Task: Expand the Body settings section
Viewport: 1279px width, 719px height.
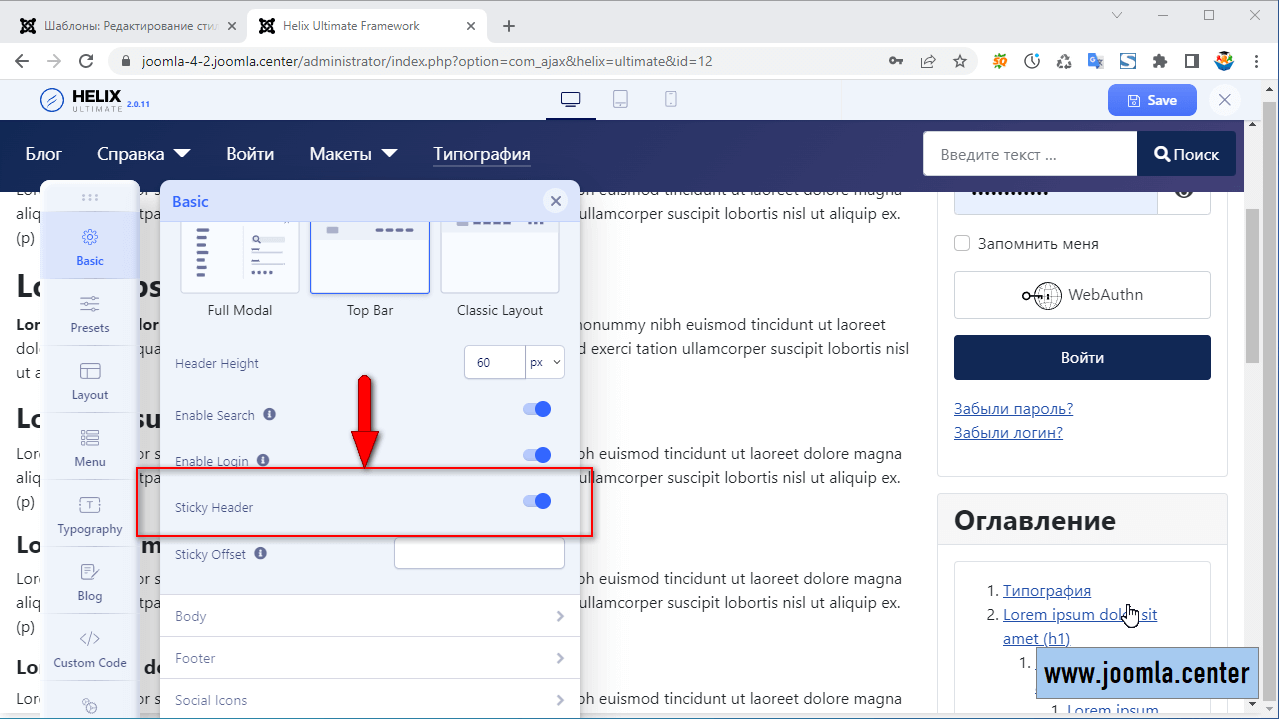Action: point(369,616)
